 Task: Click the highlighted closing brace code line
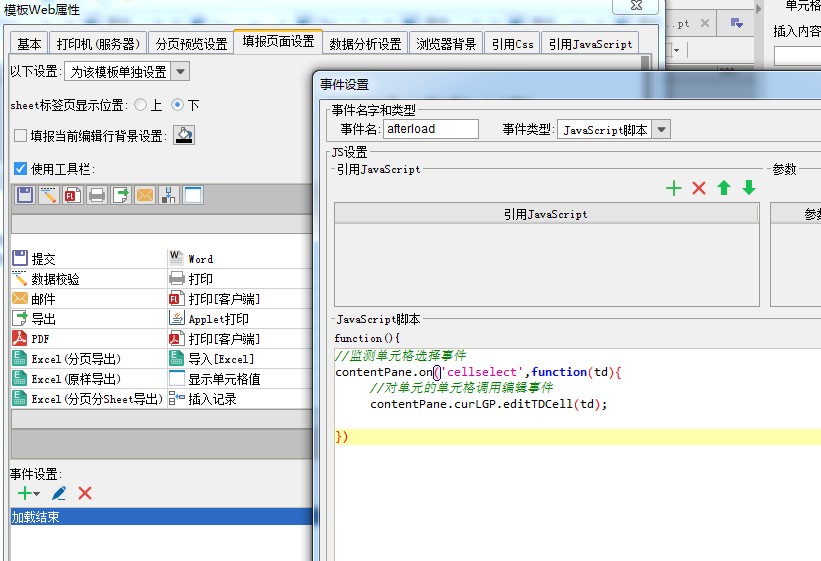coord(578,436)
